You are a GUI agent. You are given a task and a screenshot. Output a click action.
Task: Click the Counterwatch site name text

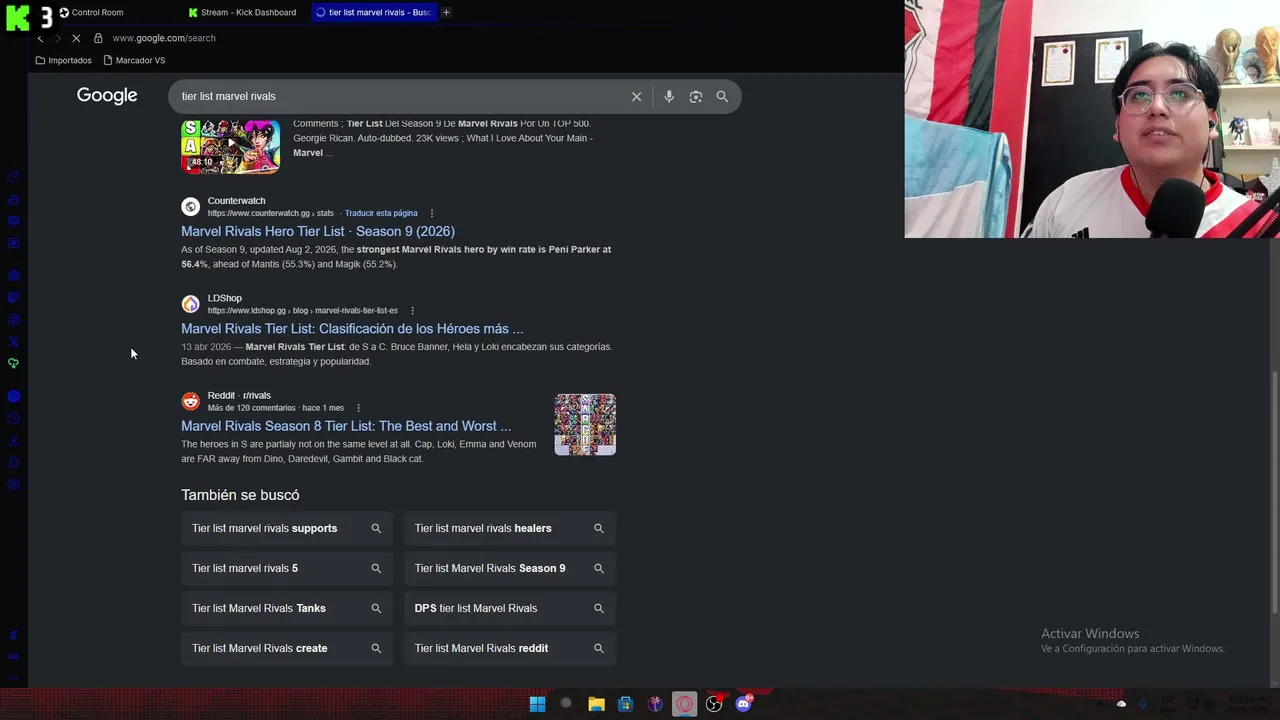(x=236, y=201)
